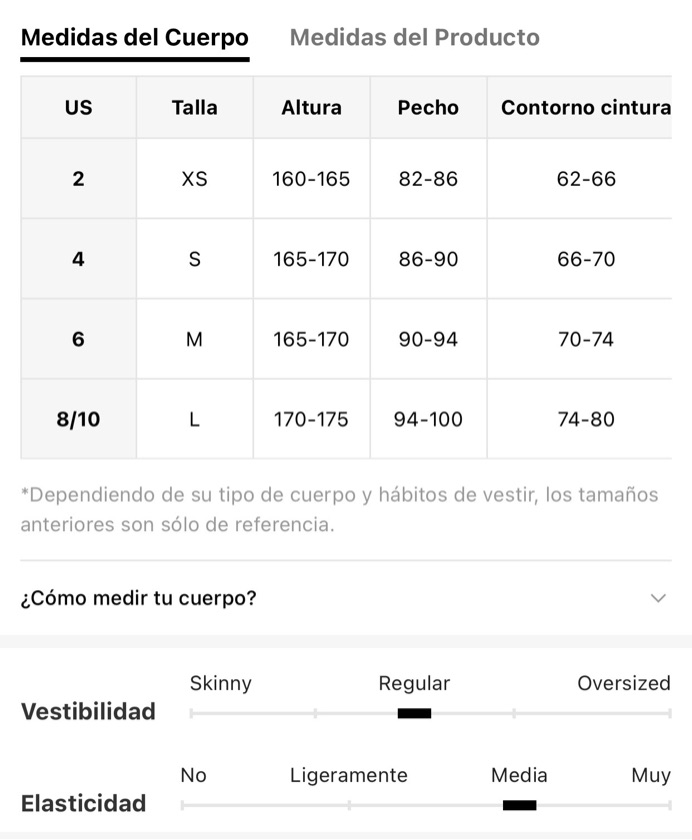The width and height of the screenshot is (692, 840).
Task: Select the US size 2 row header
Action: [x=78, y=178]
